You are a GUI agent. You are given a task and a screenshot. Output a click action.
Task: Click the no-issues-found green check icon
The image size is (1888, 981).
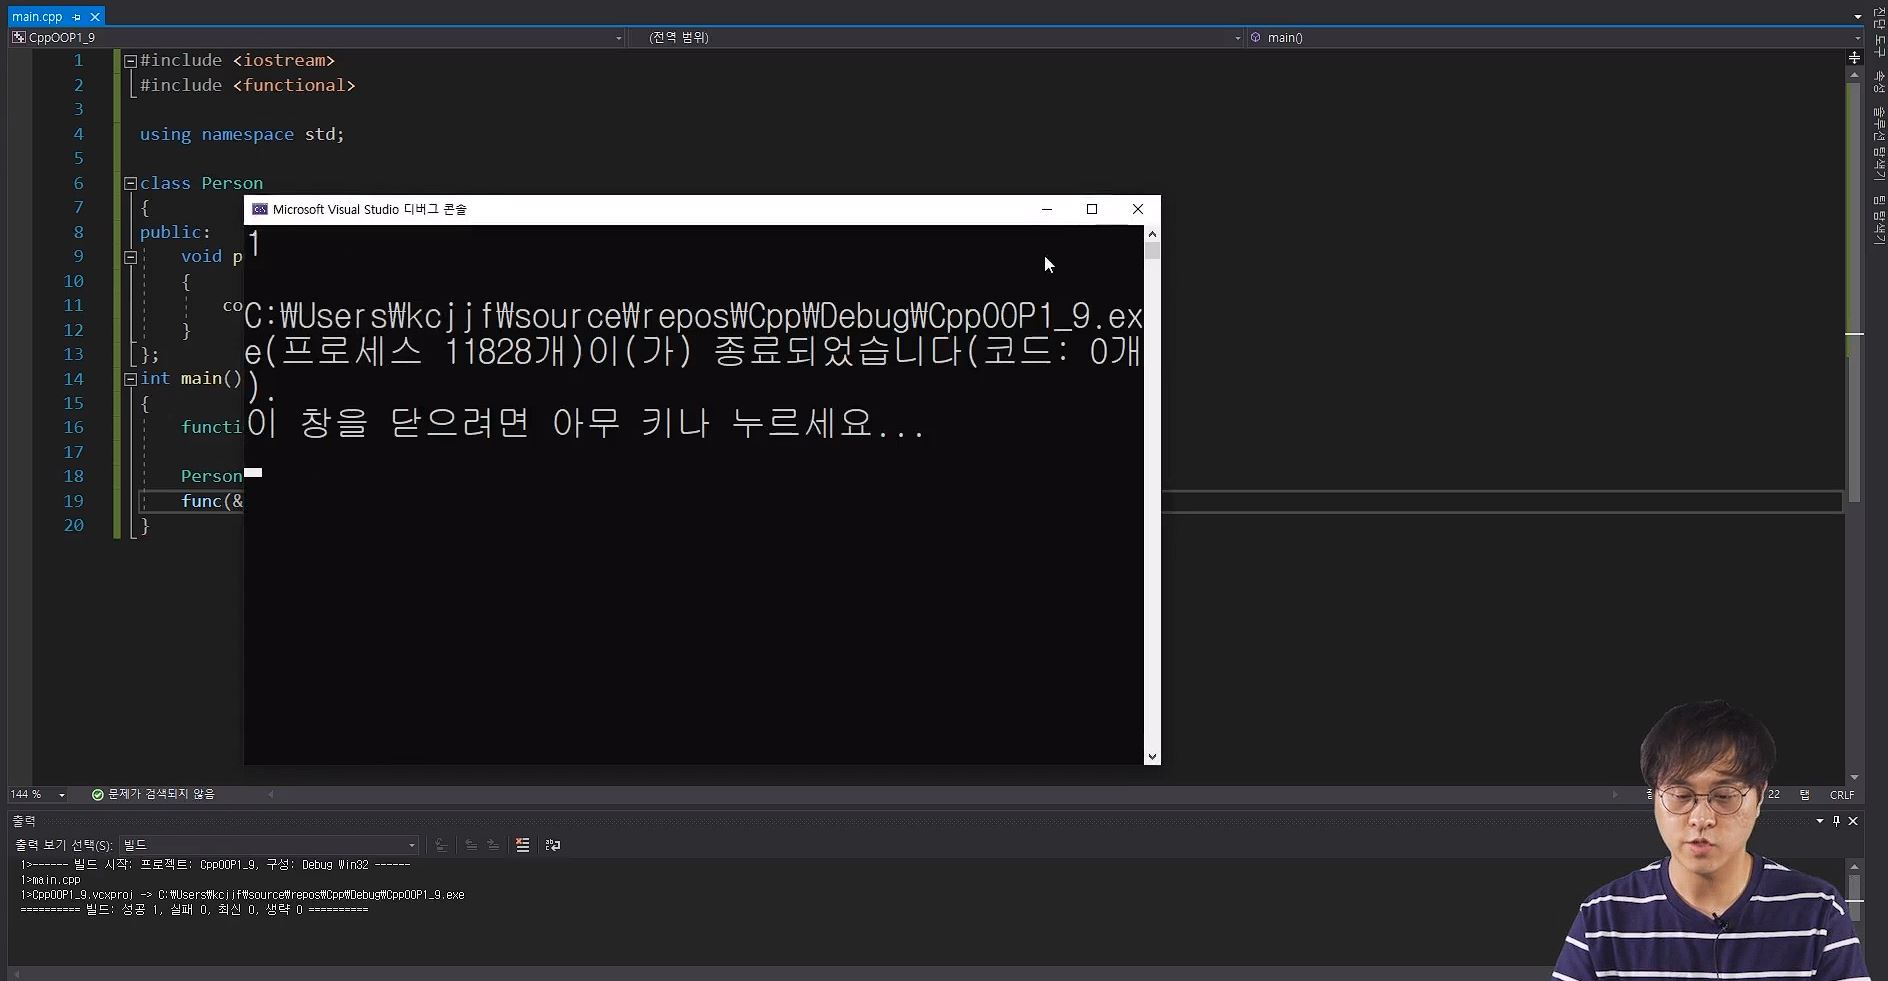pos(98,795)
